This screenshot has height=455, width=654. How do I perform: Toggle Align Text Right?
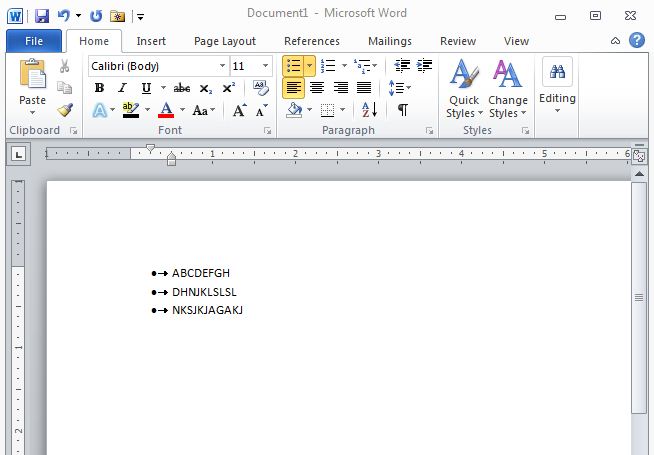[341, 88]
